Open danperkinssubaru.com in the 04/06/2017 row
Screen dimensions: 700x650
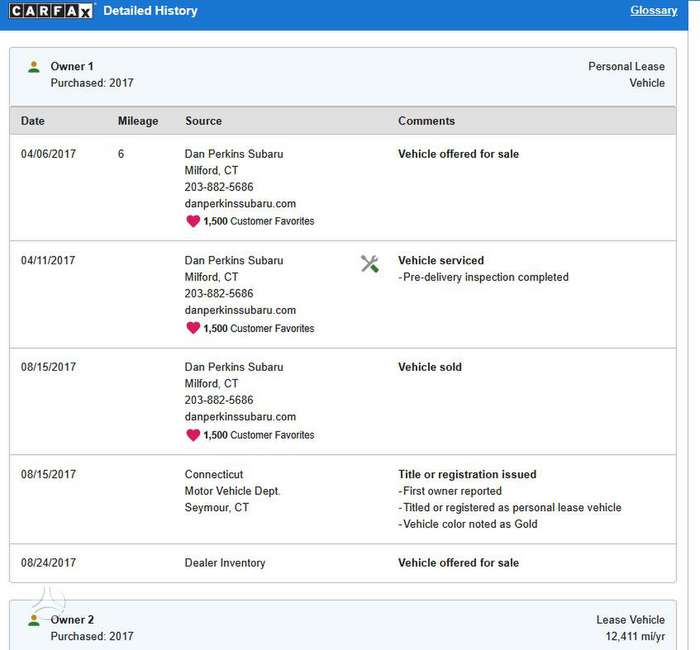click(x=240, y=204)
